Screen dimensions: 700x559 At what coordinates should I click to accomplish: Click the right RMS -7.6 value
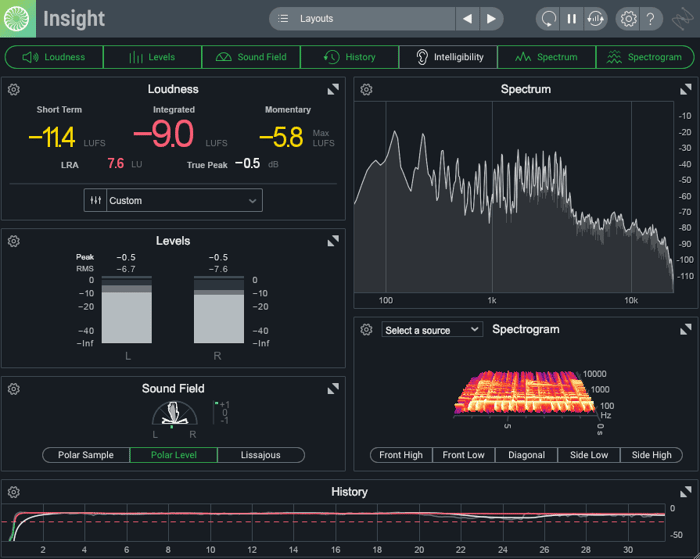(218, 269)
